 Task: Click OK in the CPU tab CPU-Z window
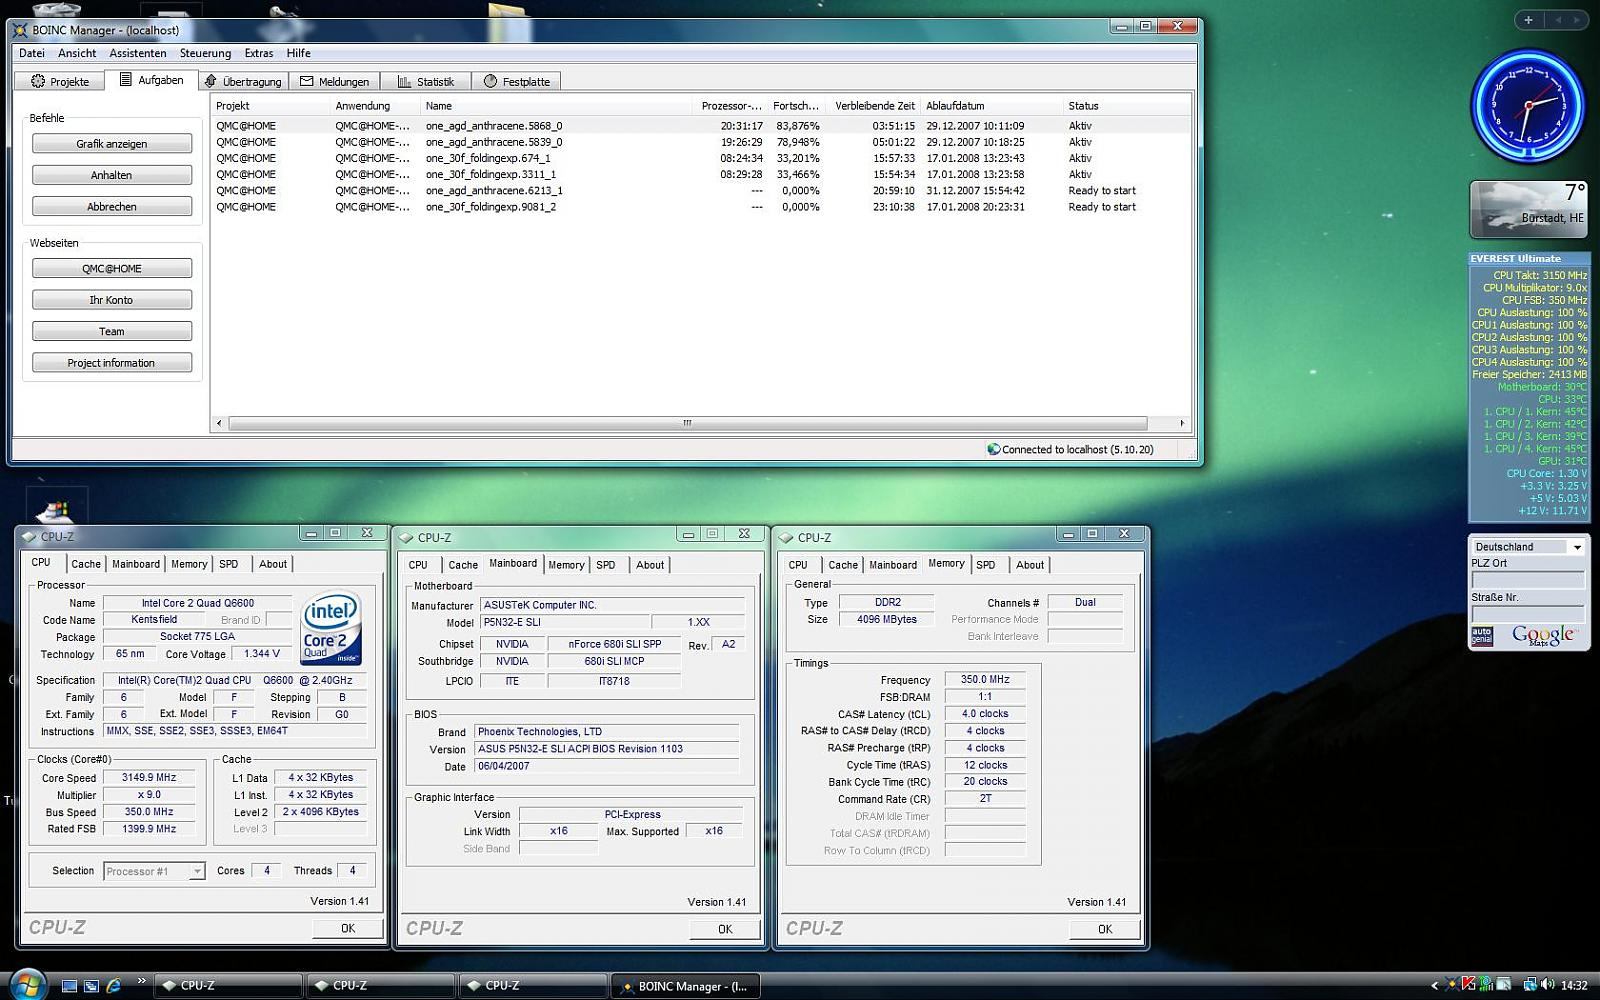(x=348, y=928)
